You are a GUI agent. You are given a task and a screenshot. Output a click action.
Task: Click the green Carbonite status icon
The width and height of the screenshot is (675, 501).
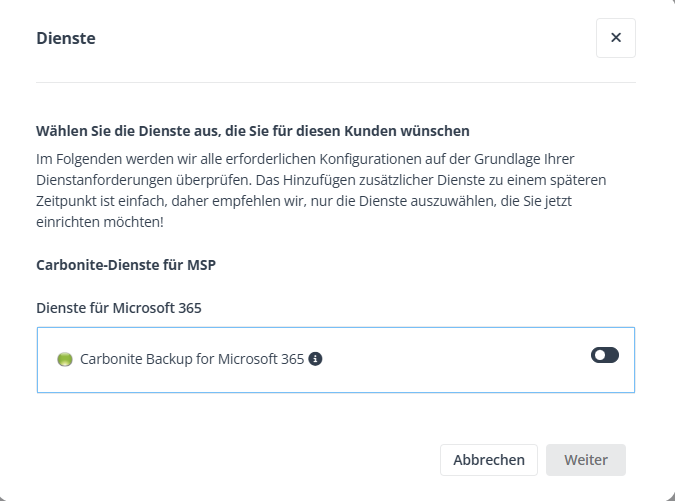coord(65,359)
